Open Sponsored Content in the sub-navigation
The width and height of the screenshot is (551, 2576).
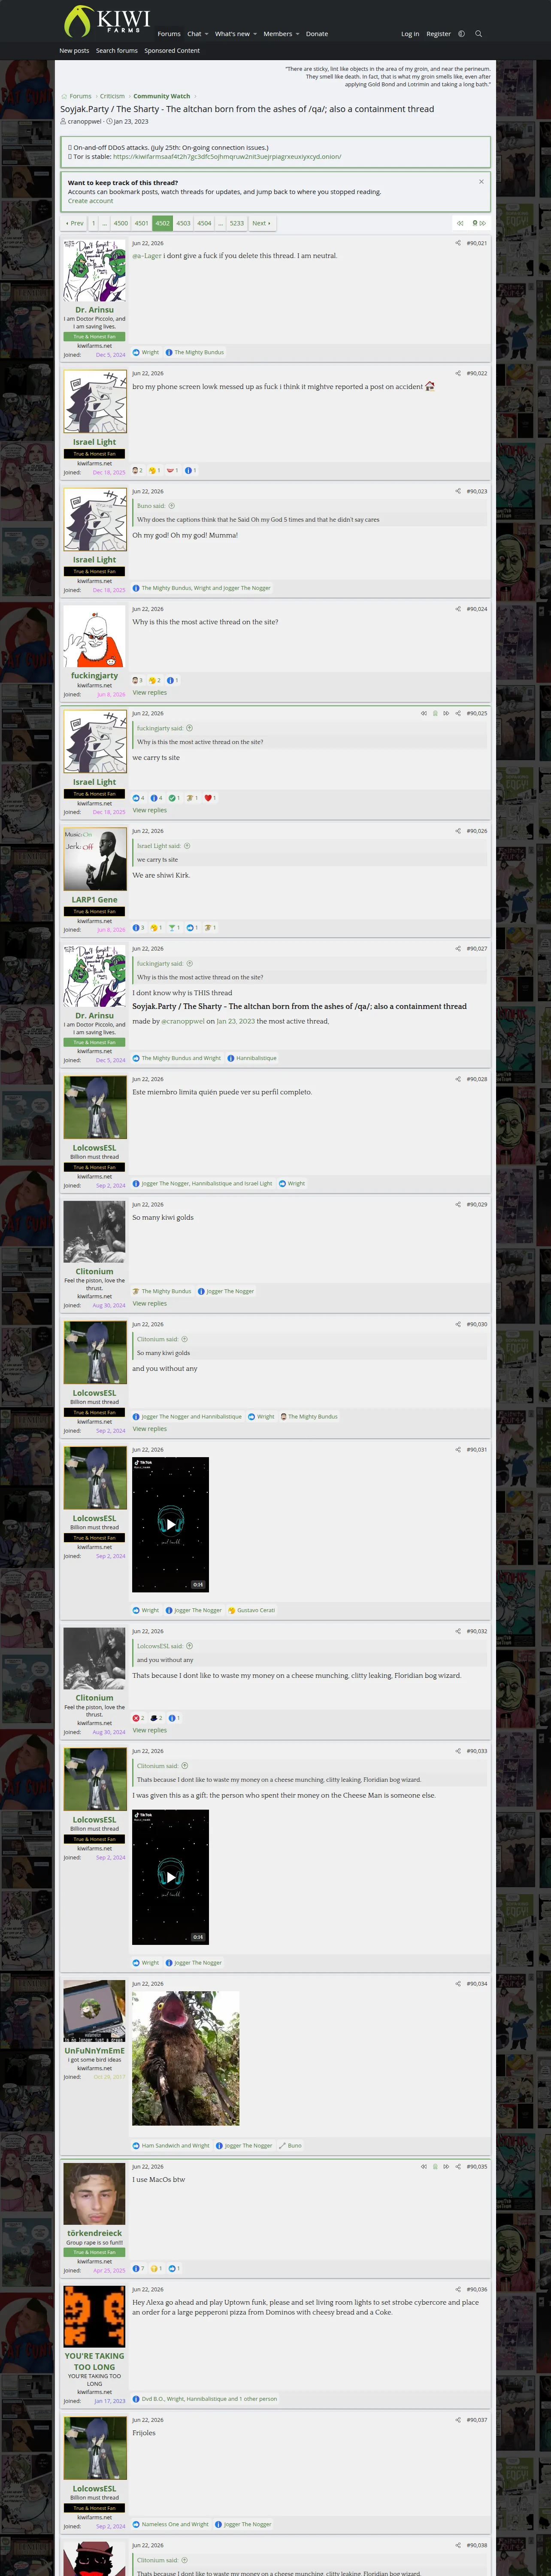pyautogui.click(x=172, y=51)
